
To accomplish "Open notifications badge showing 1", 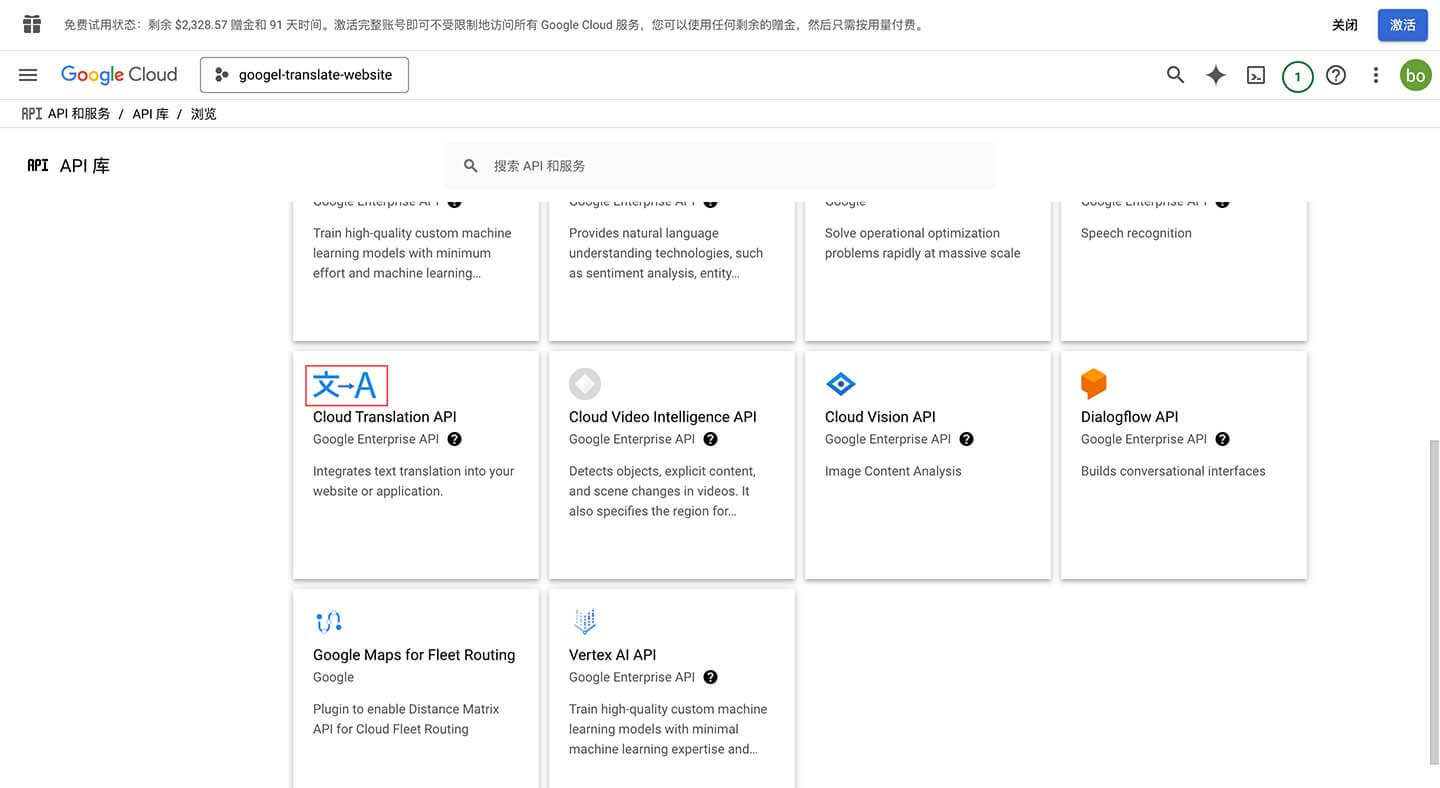I will (1298, 76).
